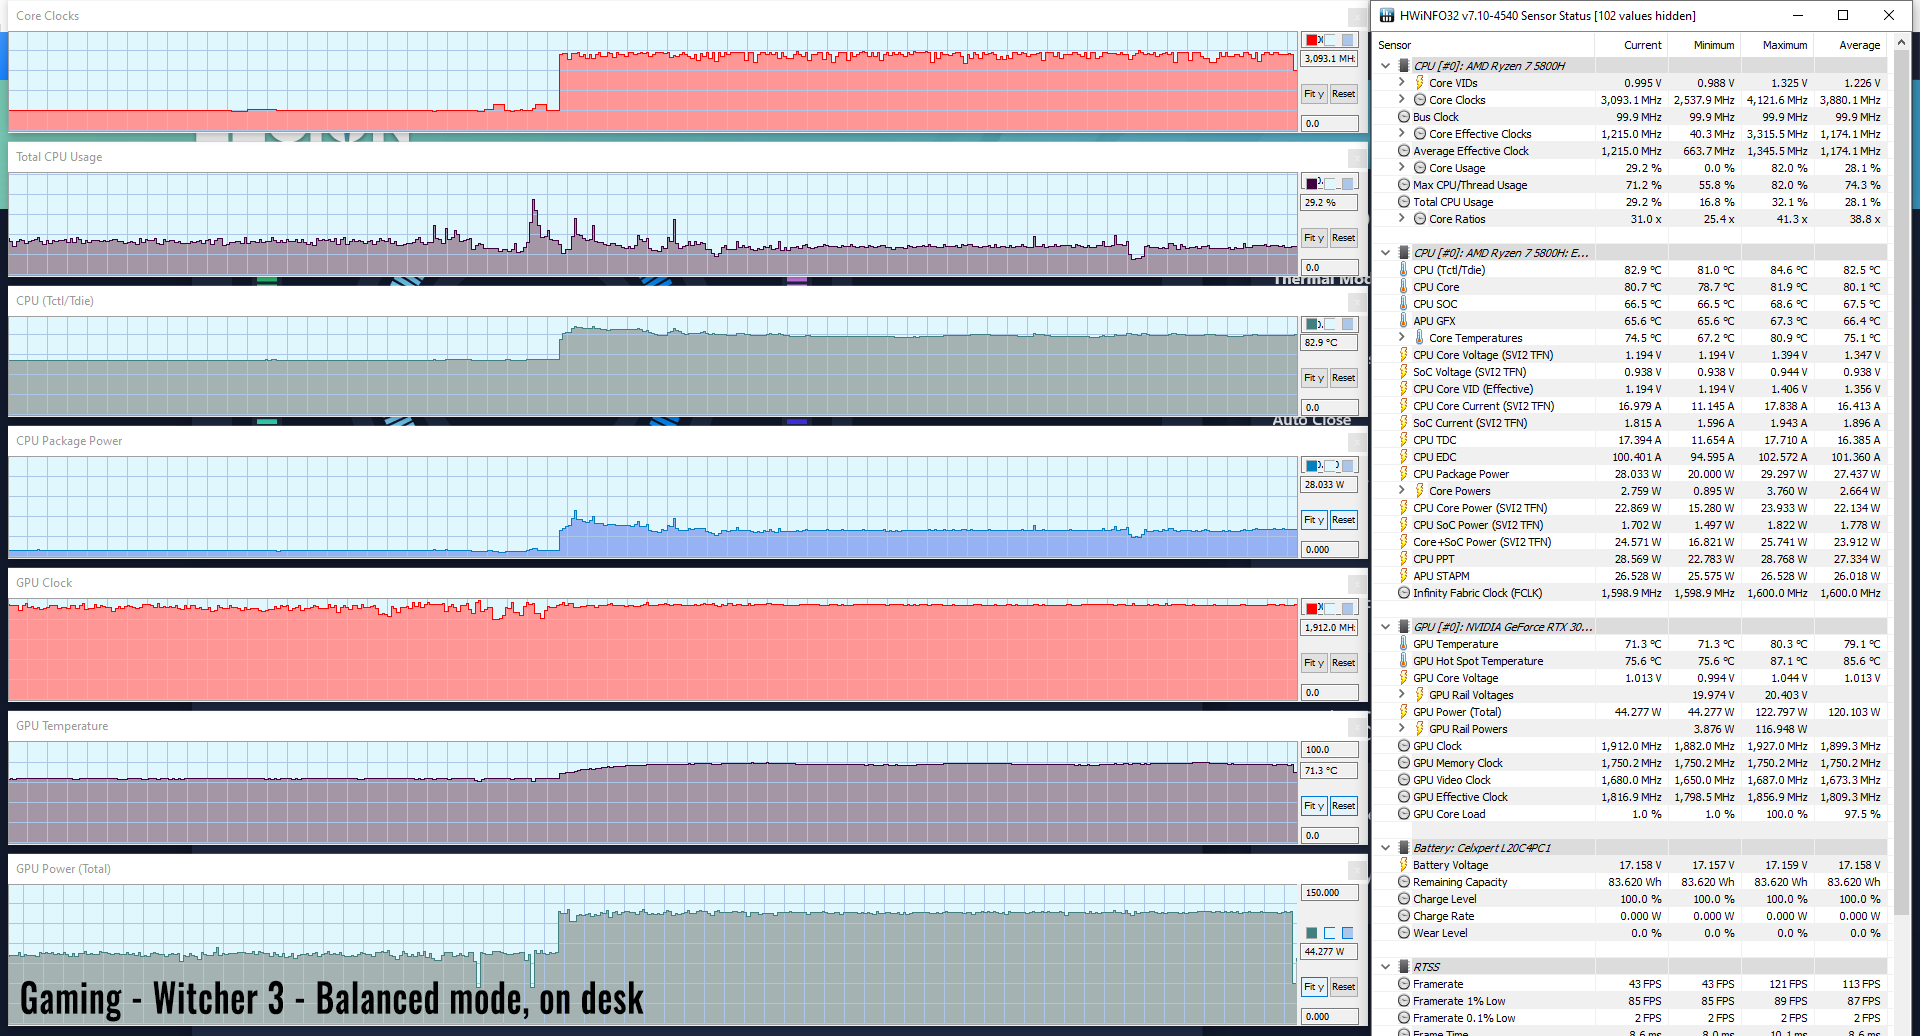
Task: Click the chip icon beside CPU AMD Ryzen 7 5800H
Action: click(1404, 66)
